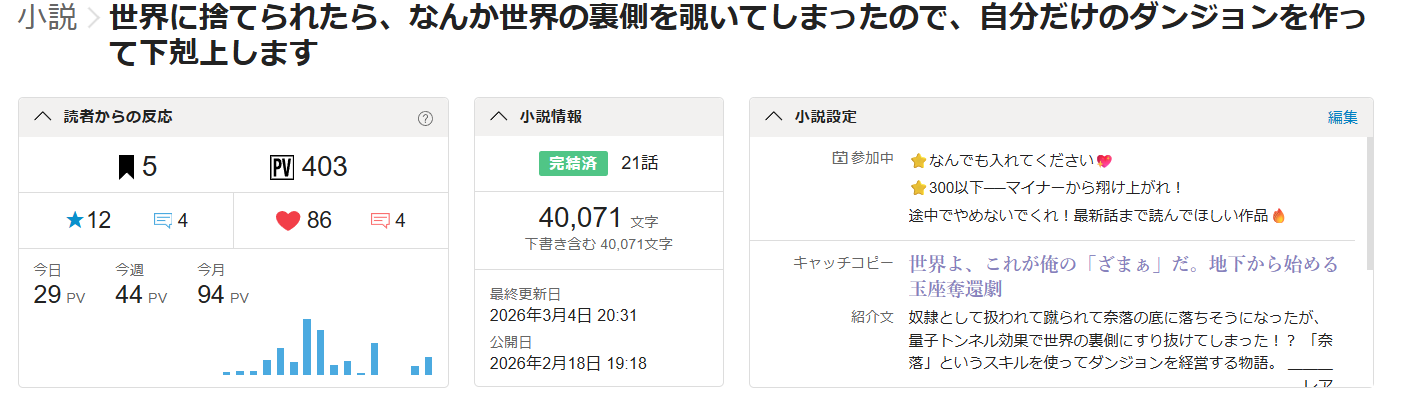This screenshot has height=407, width=1419.
Task: Click the blue star rating icon
Action: [75, 221]
